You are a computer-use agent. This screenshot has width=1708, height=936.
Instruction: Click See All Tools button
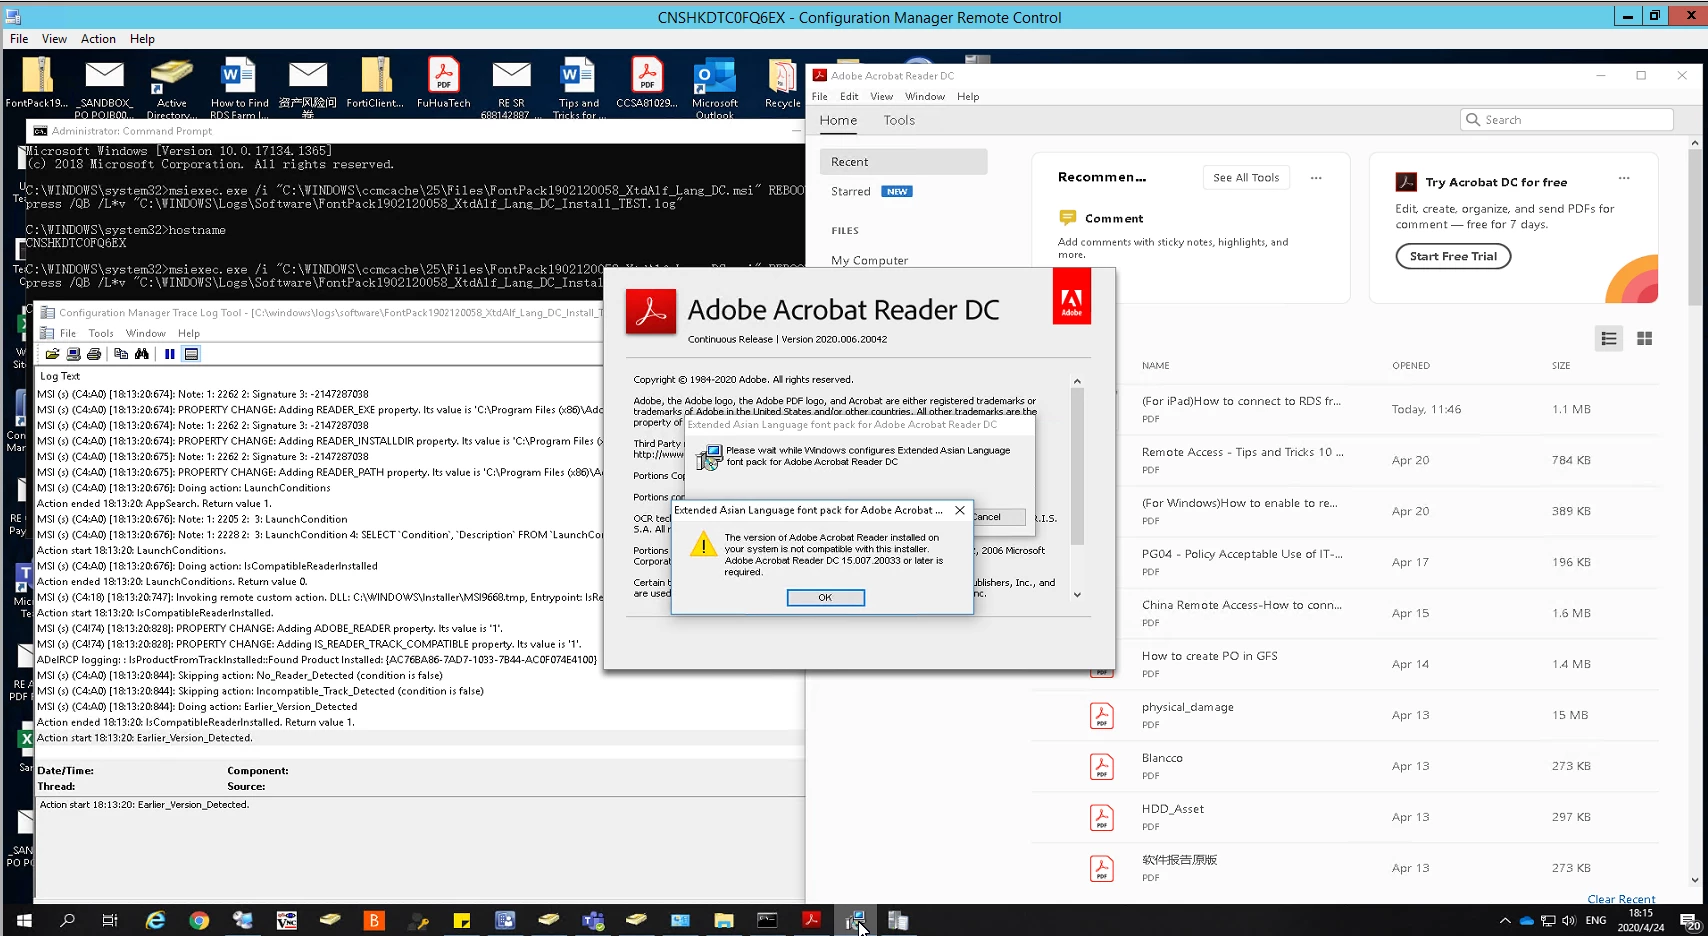(1246, 178)
